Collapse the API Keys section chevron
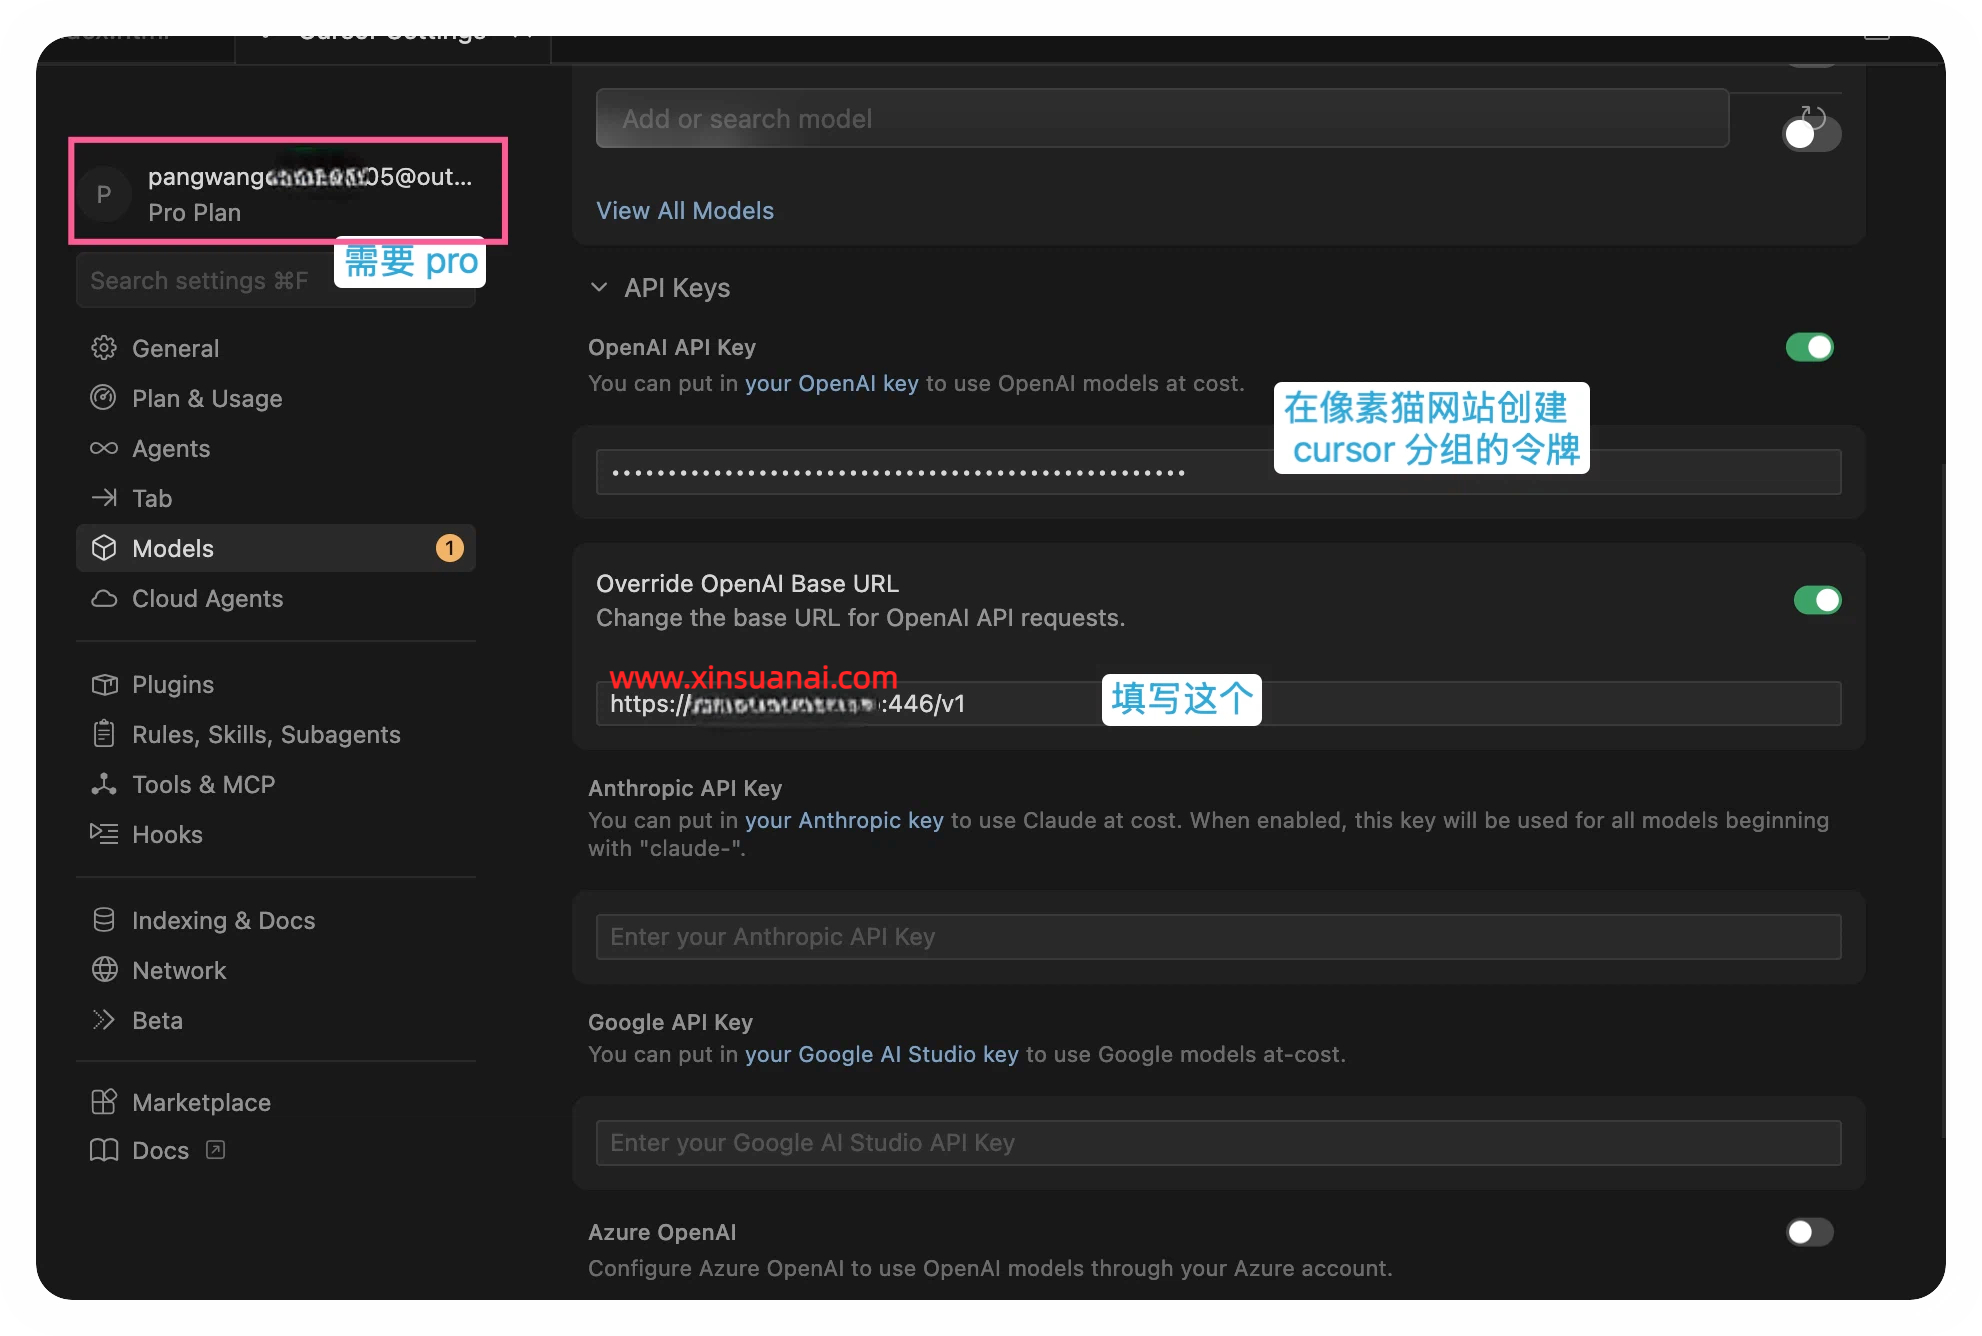This screenshot has width=1982, height=1336. pyautogui.click(x=599, y=288)
